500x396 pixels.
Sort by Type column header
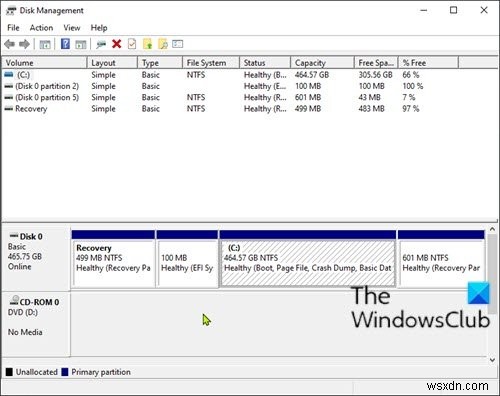(x=160, y=63)
